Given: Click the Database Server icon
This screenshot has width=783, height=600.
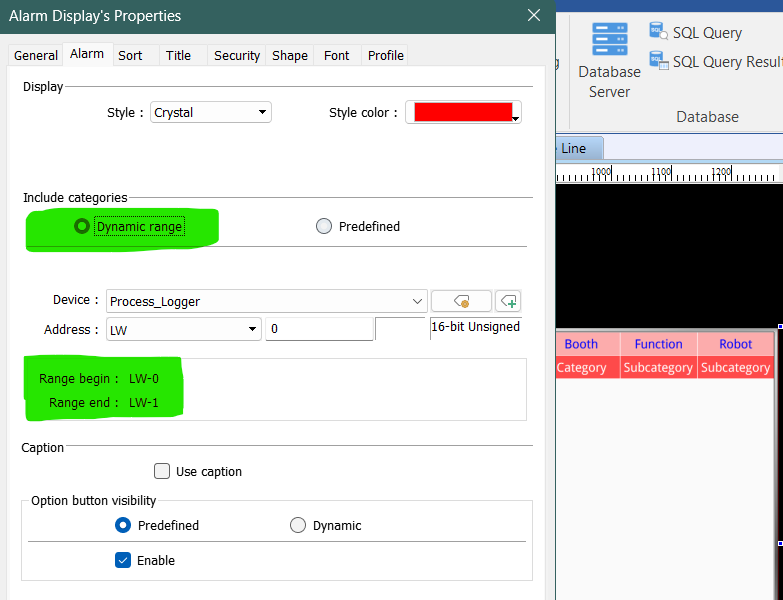Looking at the screenshot, I should [x=609, y=41].
